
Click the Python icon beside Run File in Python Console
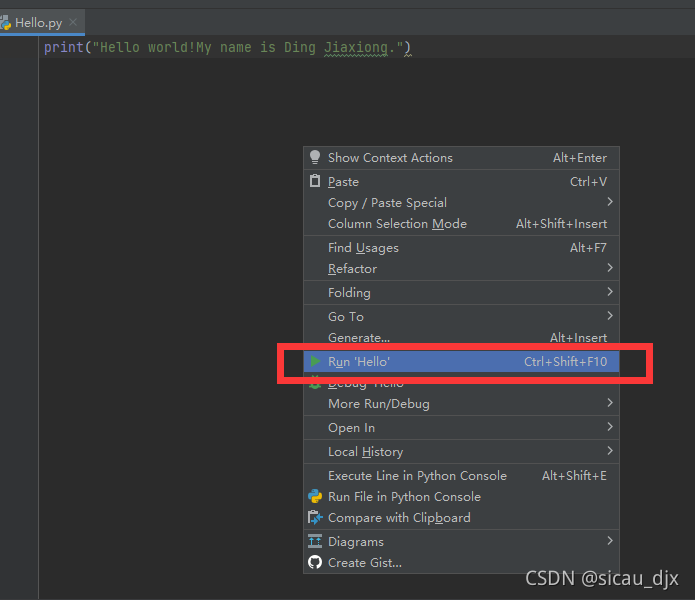315,496
